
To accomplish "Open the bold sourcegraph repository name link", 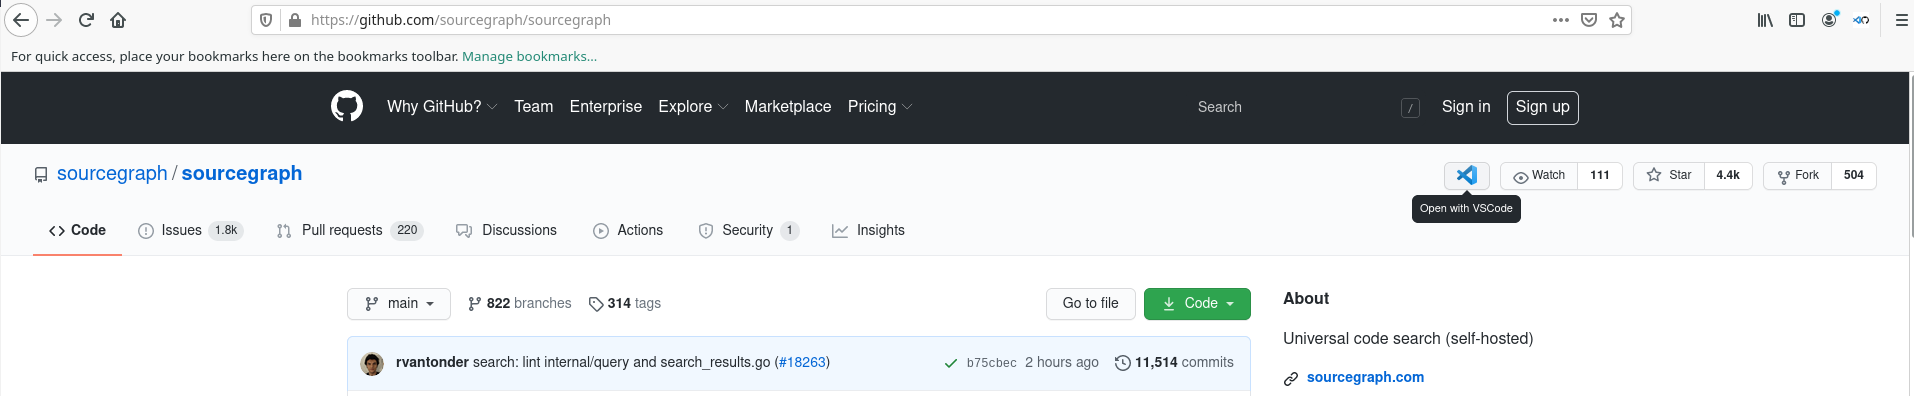I will (x=241, y=174).
